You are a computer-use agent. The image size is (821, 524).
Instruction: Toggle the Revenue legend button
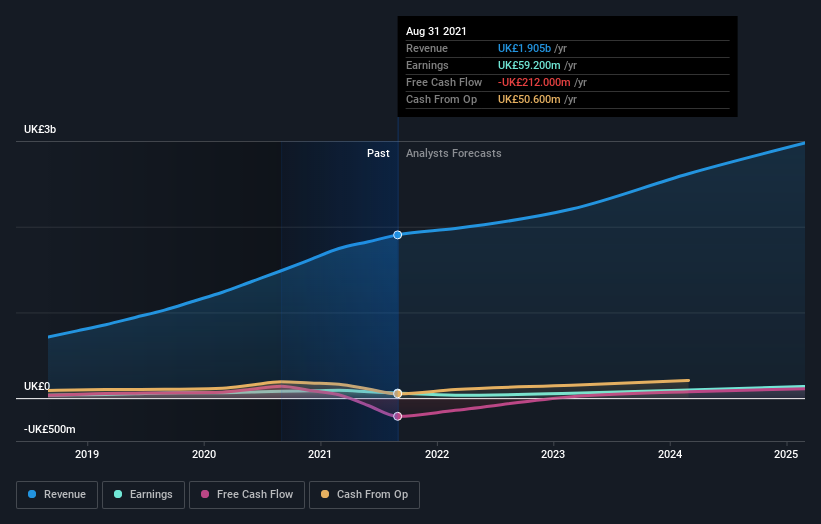click(x=57, y=495)
